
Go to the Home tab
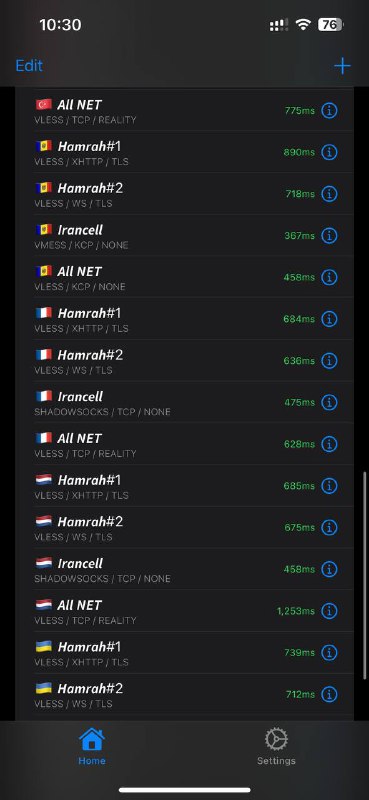pyautogui.click(x=92, y=746)
